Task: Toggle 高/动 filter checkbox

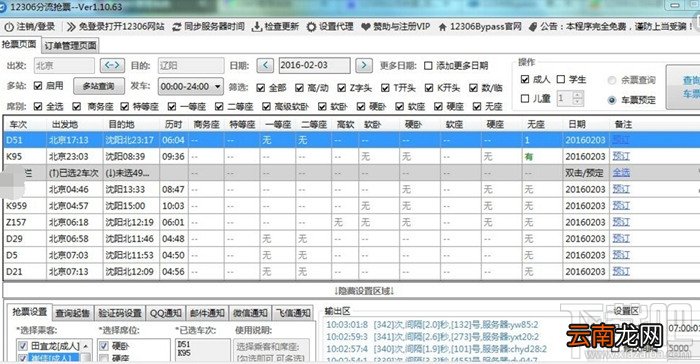Action: coord(299,88)
